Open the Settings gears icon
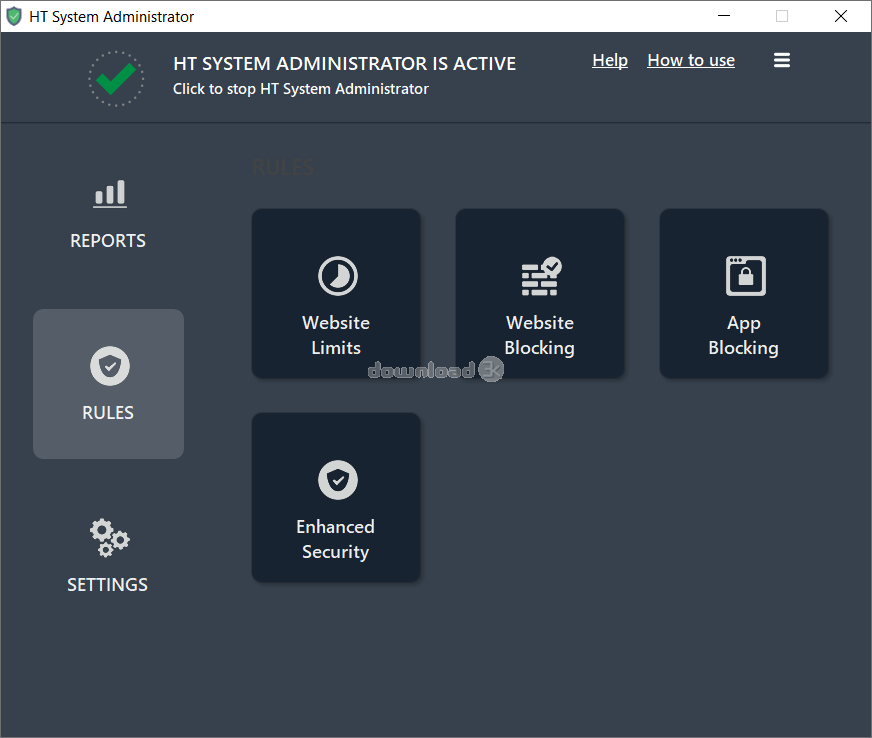Image resolution: width=872 pixels, height=738 pixels. click(x=110, y=538)
